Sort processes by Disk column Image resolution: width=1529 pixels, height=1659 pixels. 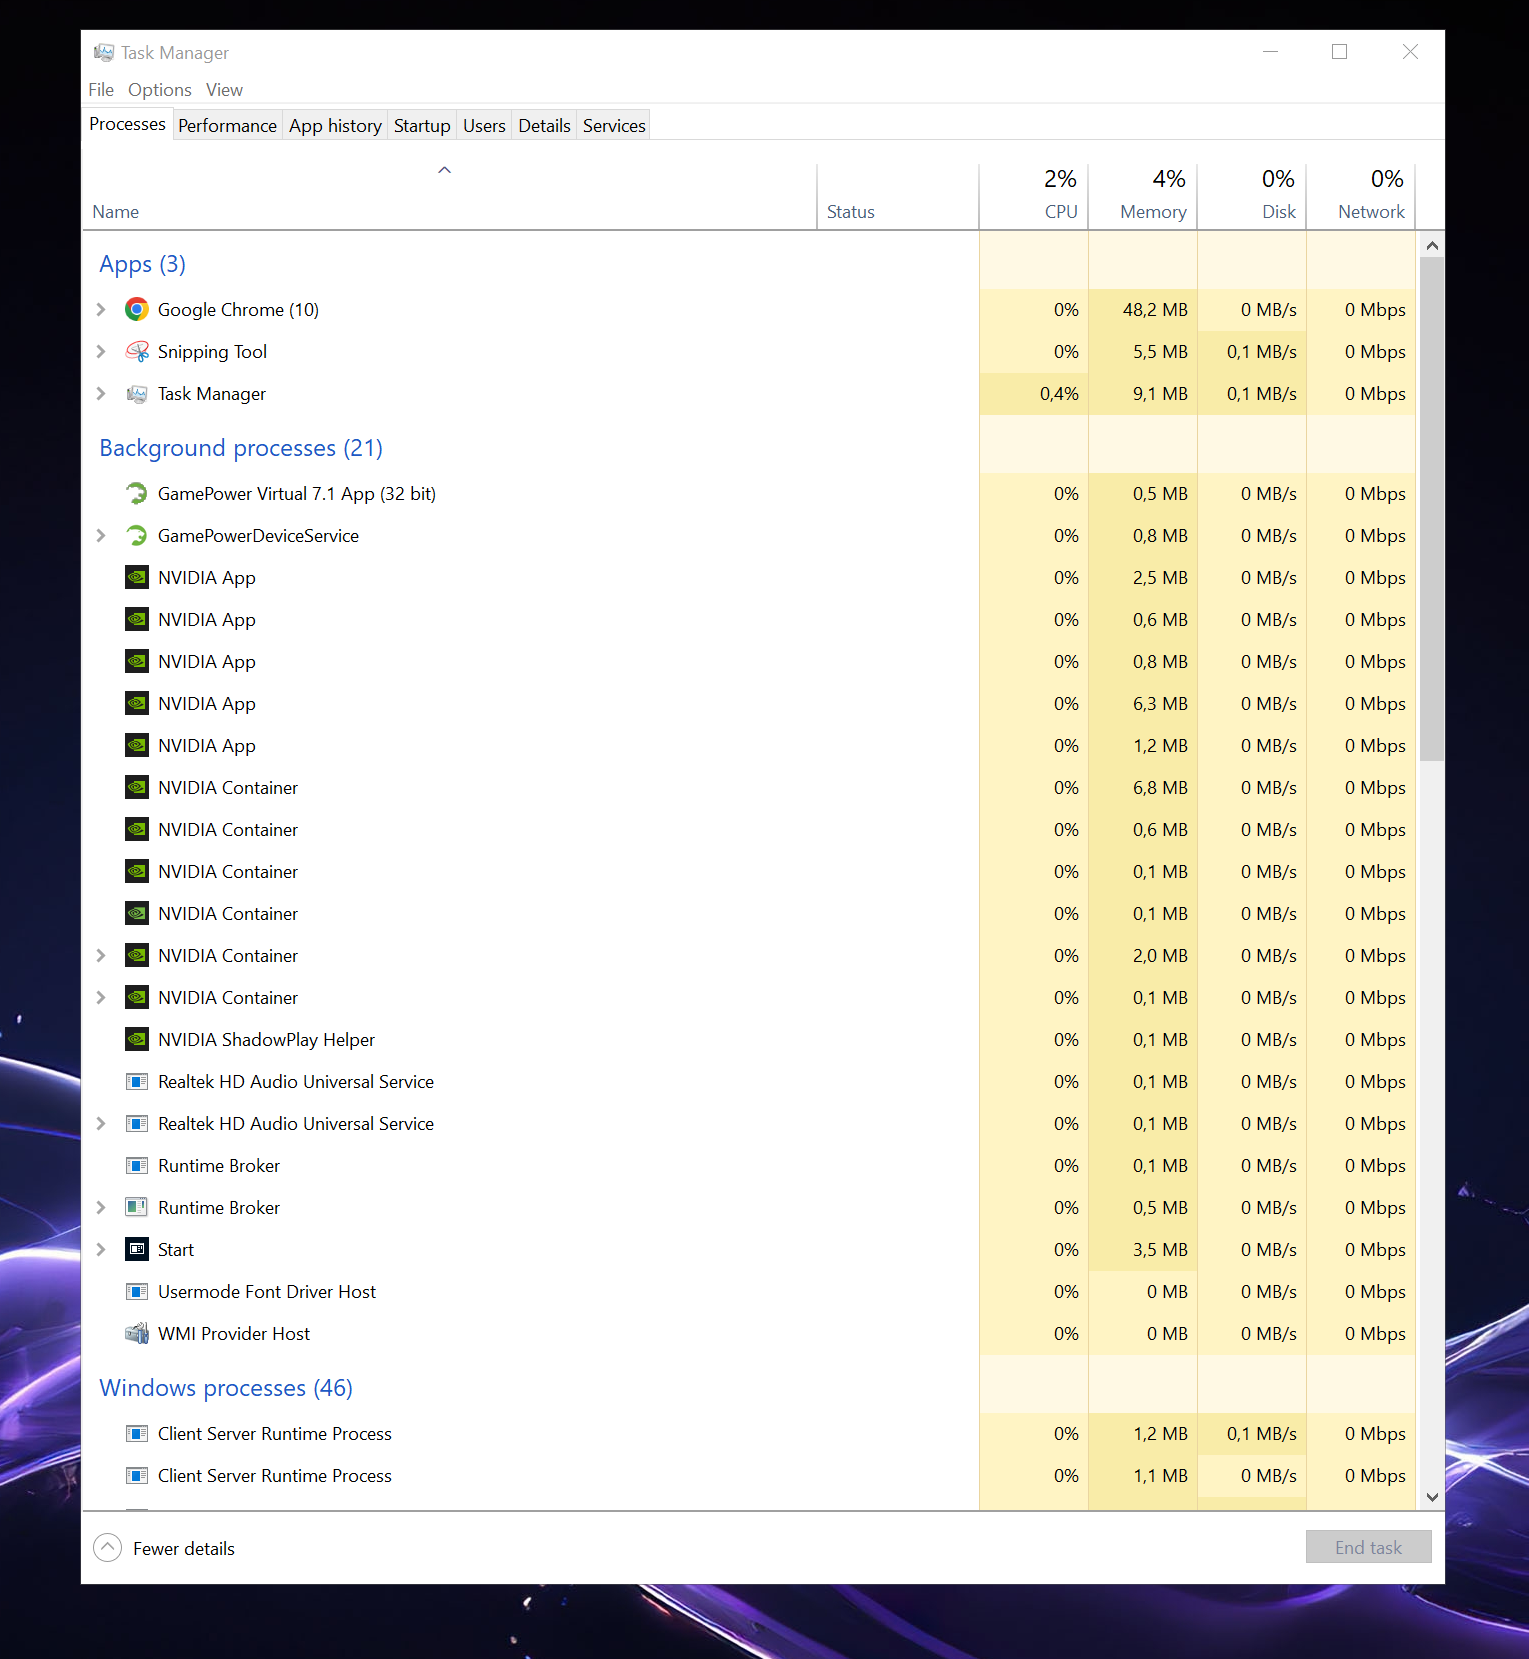pos(1251,197)
